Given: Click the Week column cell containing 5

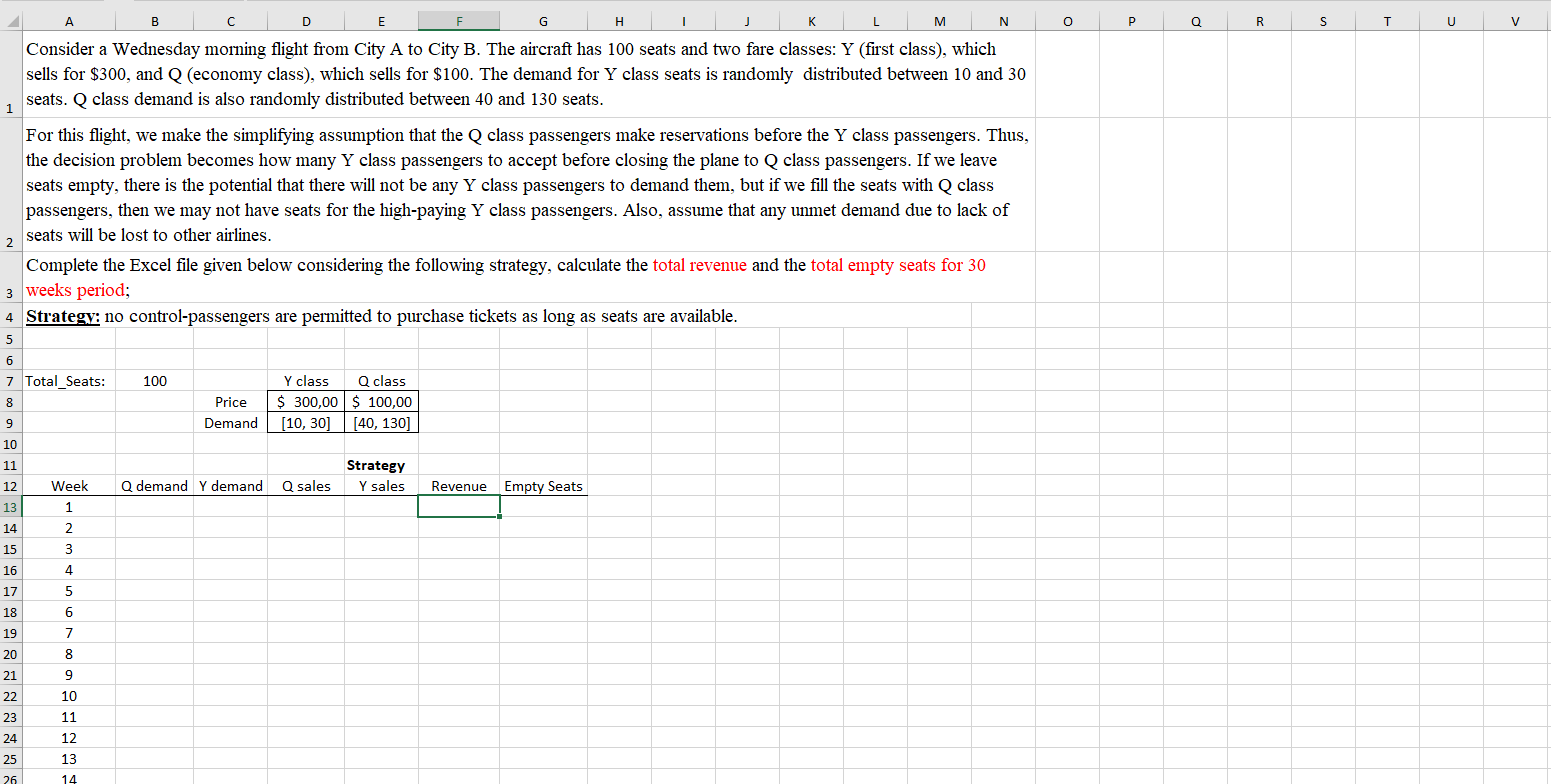Looking at the screenshot, I should [x=69, y=591].
